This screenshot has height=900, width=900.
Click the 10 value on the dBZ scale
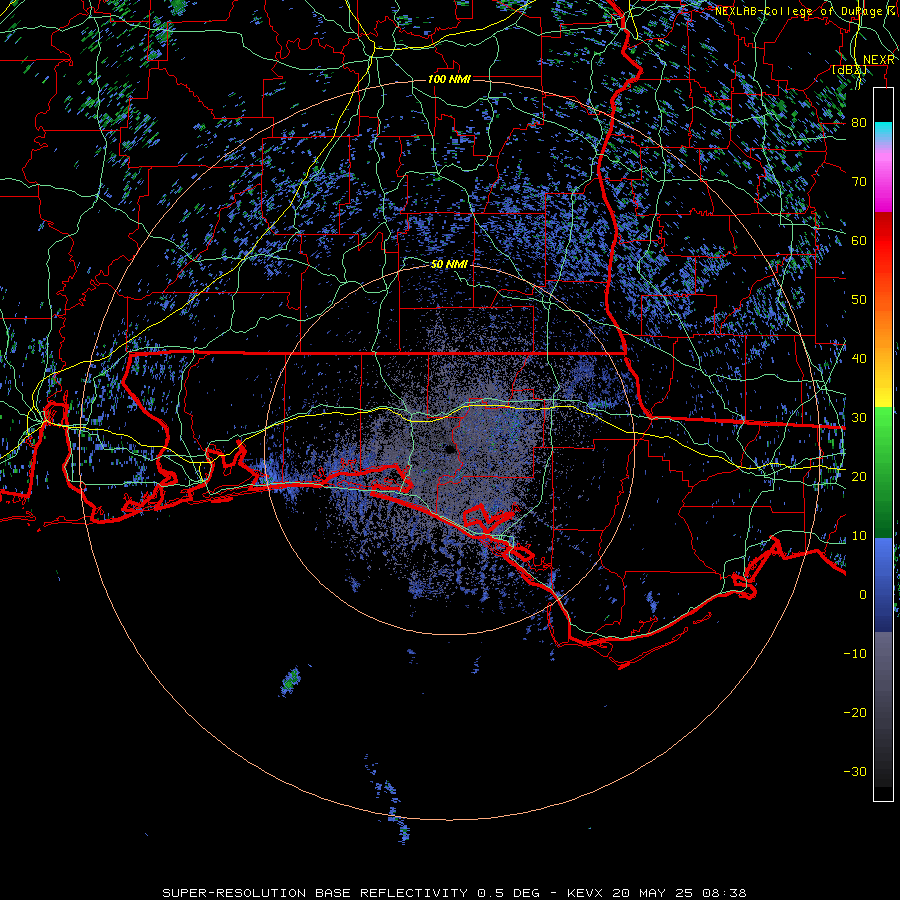tap(859, 536)
